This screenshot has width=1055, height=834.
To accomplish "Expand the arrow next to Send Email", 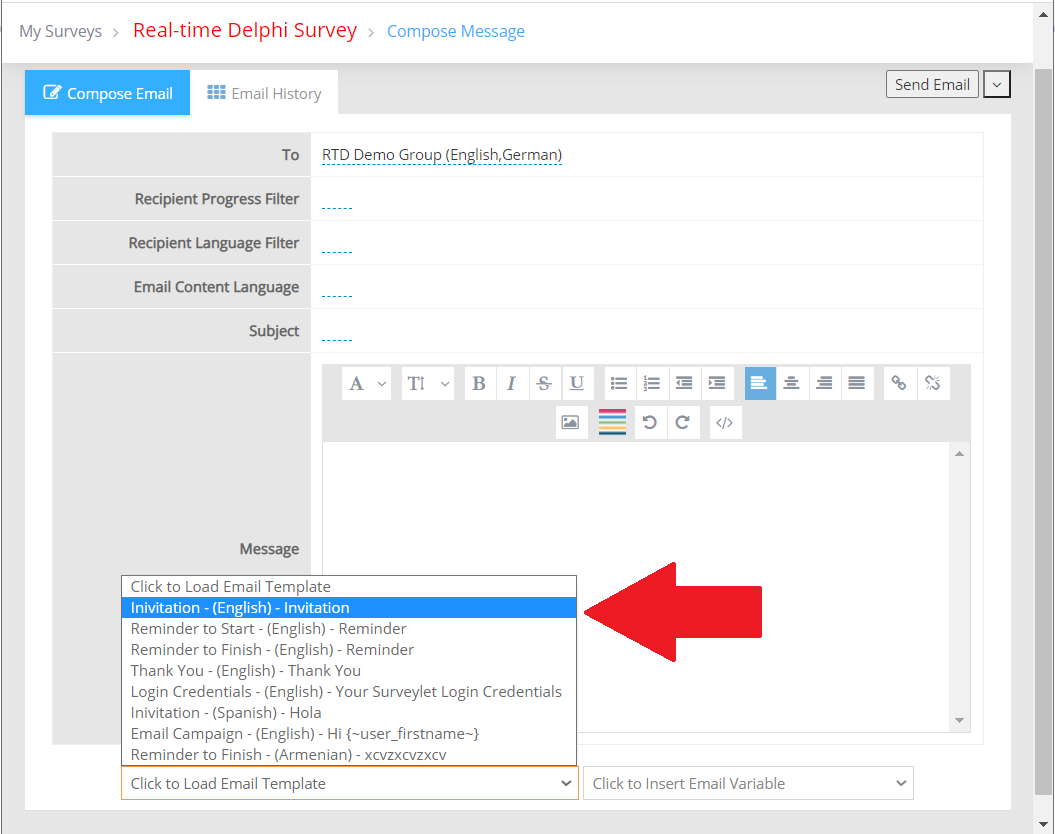I will click(997, 85).
